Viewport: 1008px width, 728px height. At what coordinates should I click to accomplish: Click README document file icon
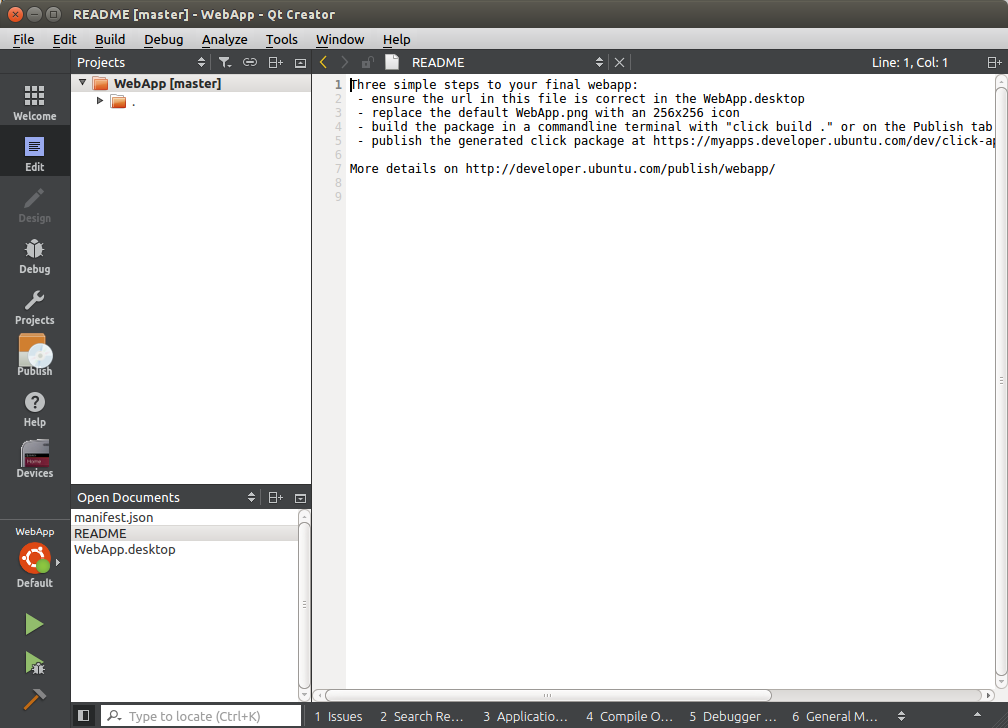[x=392, y=62]
